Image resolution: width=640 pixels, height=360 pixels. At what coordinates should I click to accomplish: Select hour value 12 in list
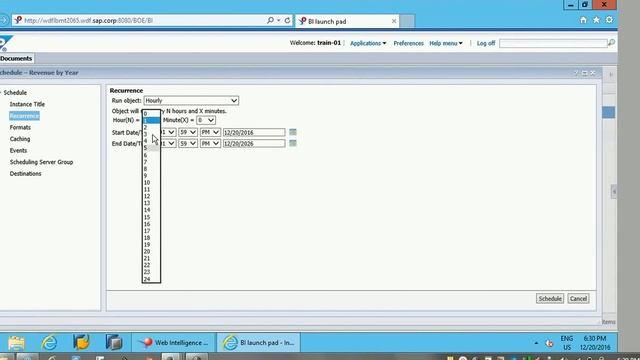151,196
